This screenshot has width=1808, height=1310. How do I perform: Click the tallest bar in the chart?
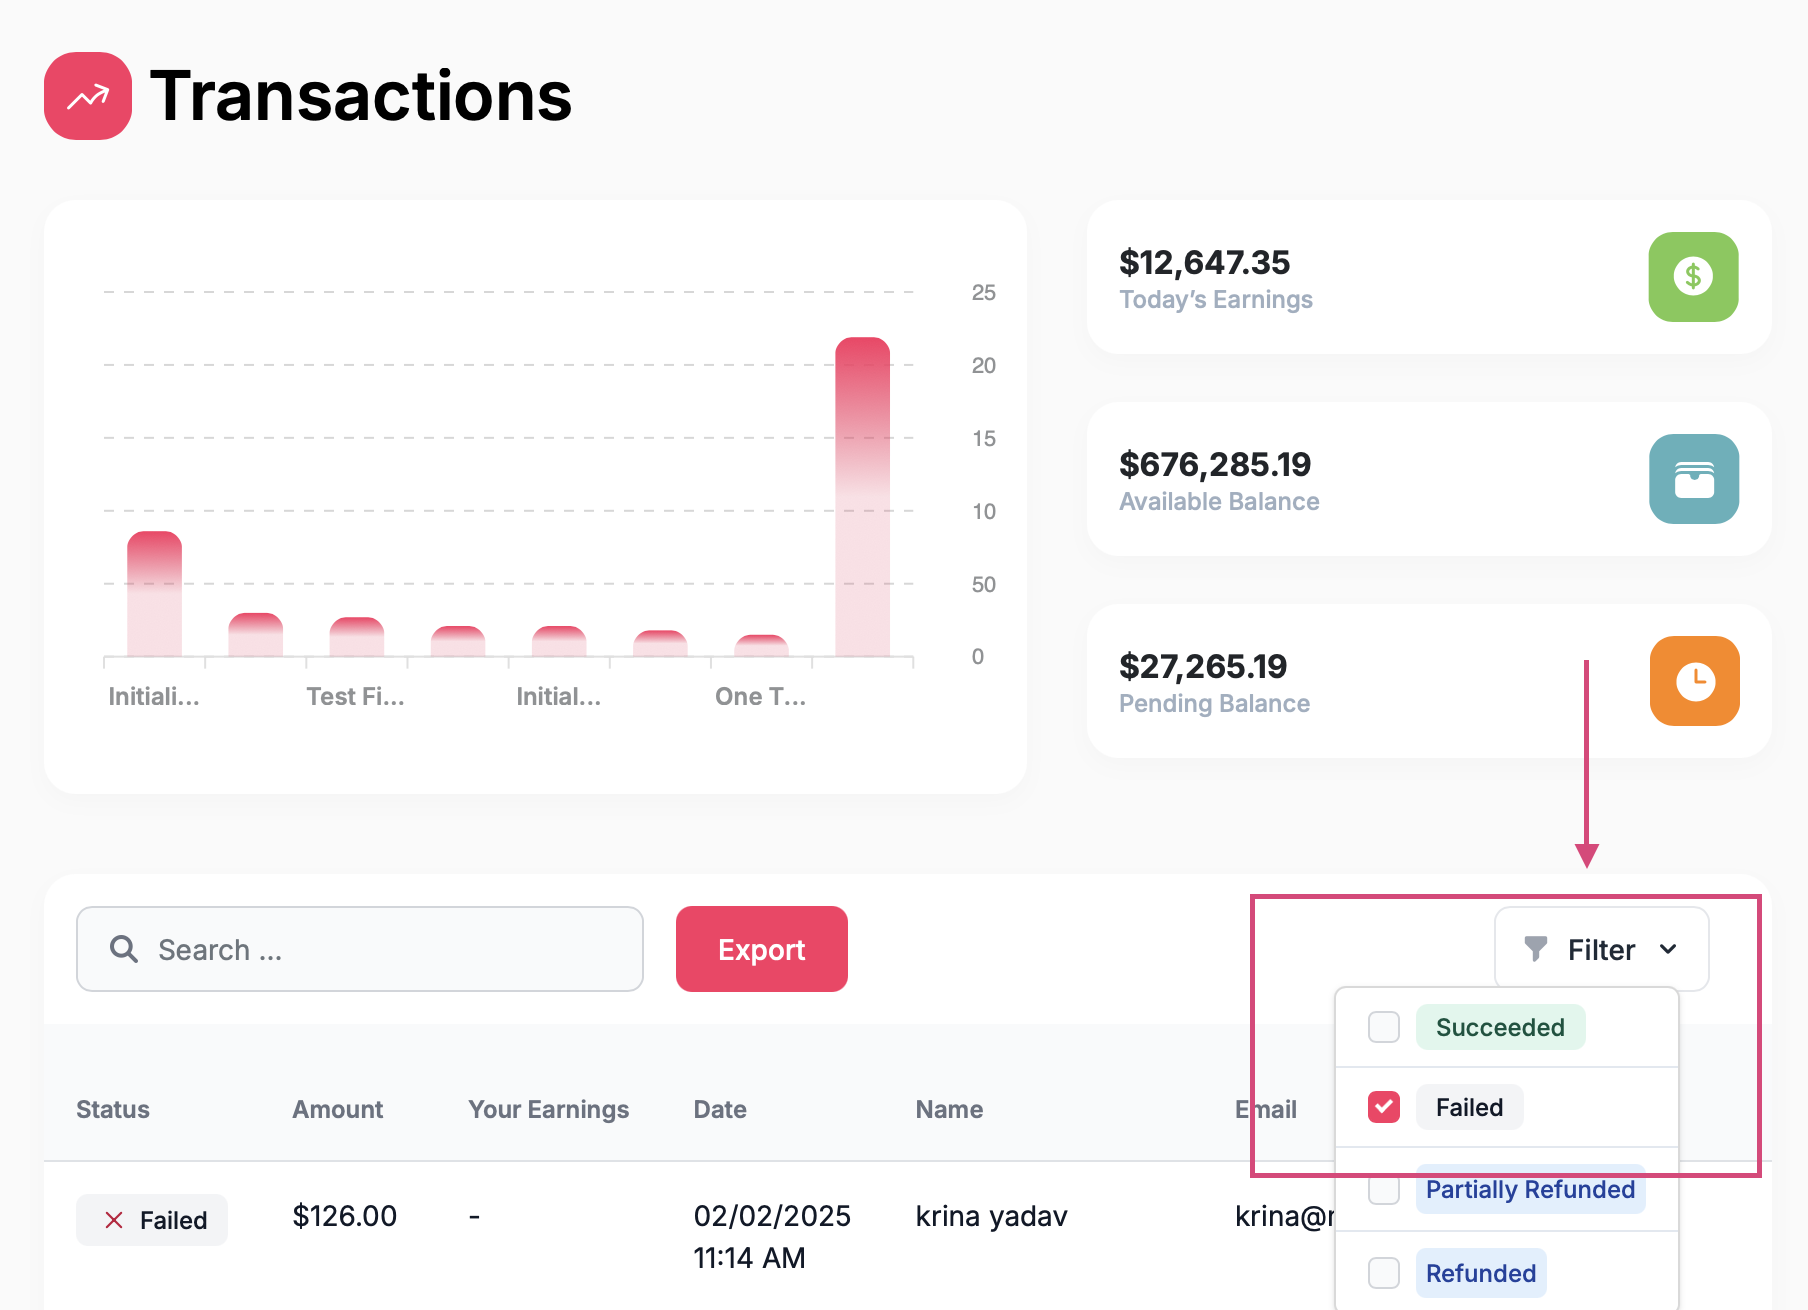[862, 497]
